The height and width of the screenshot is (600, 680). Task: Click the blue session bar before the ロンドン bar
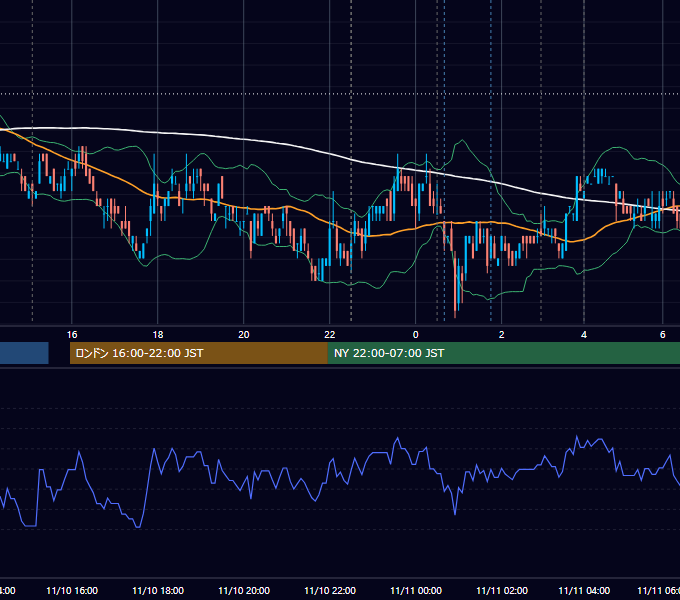(24, 353)
